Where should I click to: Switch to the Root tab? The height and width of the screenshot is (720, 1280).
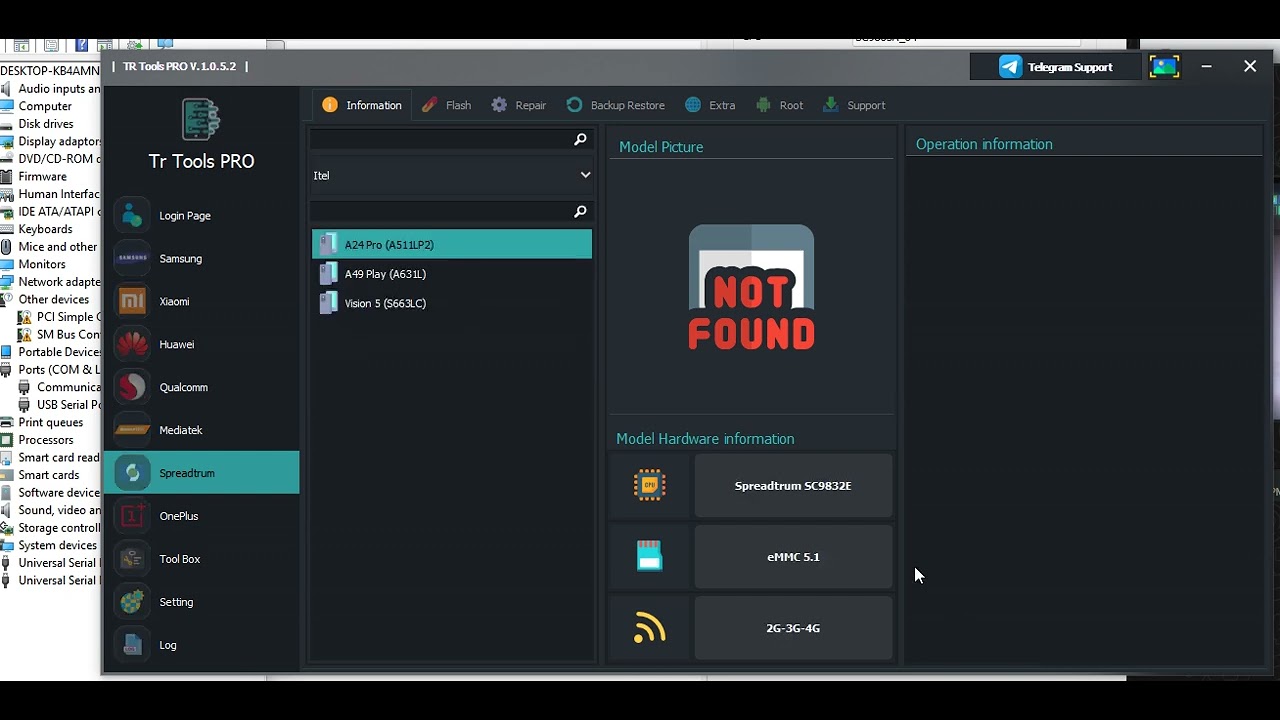[x=780, y=105]
